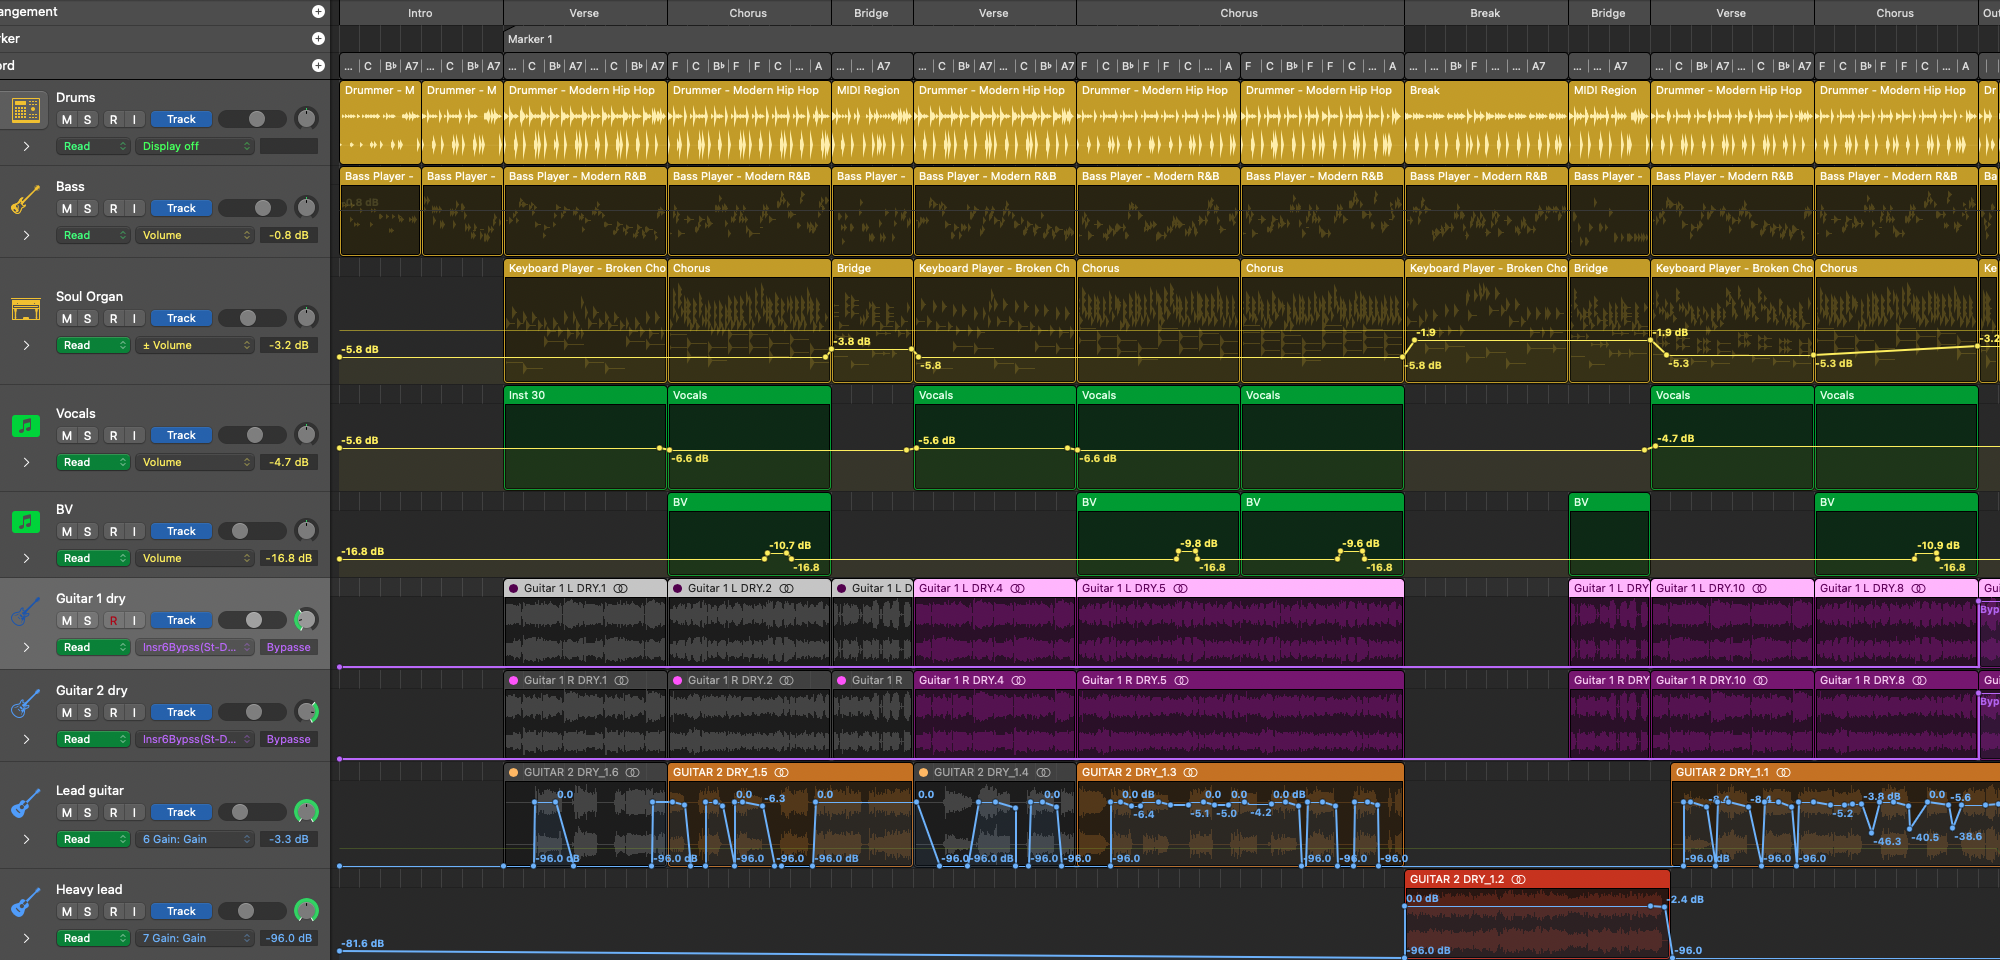Click Bass automation value -0.8 dB field
Viewport: 2000px width, 960px height.
click(288, 235)
